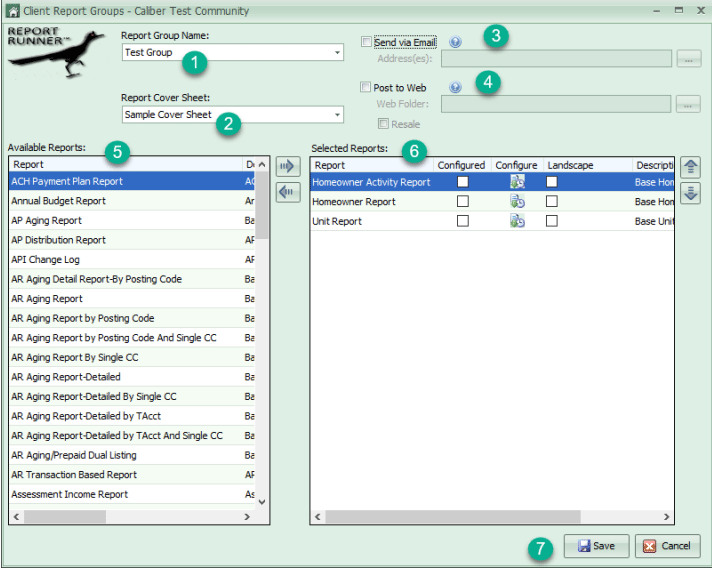Check Configured box for Homeowner Report

click(x=463, y=201)
